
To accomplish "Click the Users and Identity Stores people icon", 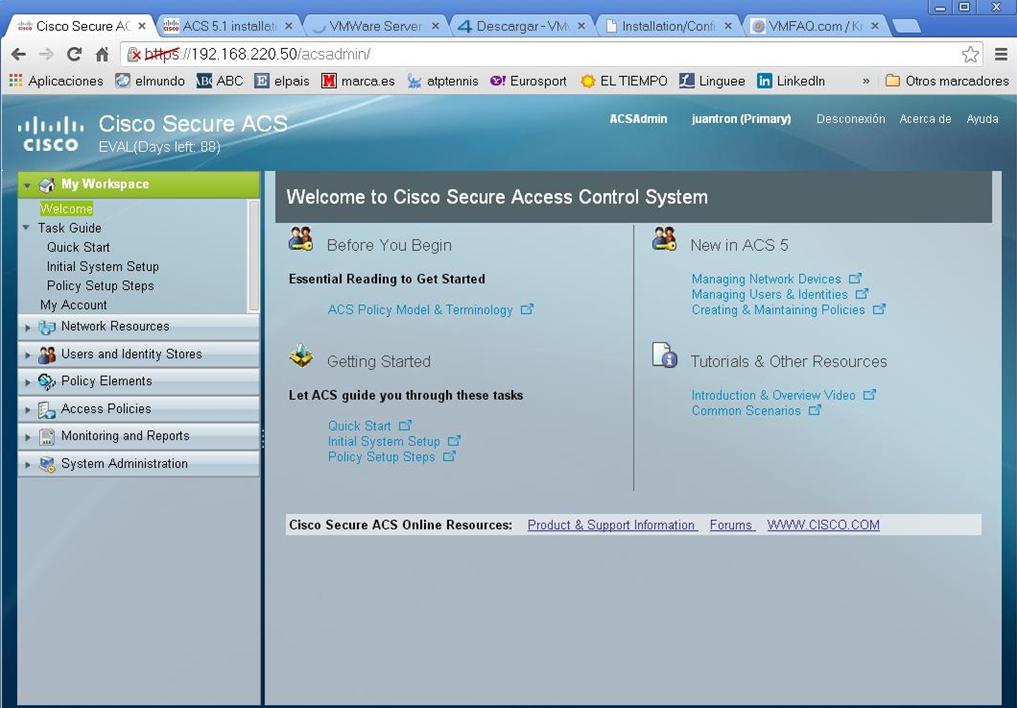I will [47, 355].
